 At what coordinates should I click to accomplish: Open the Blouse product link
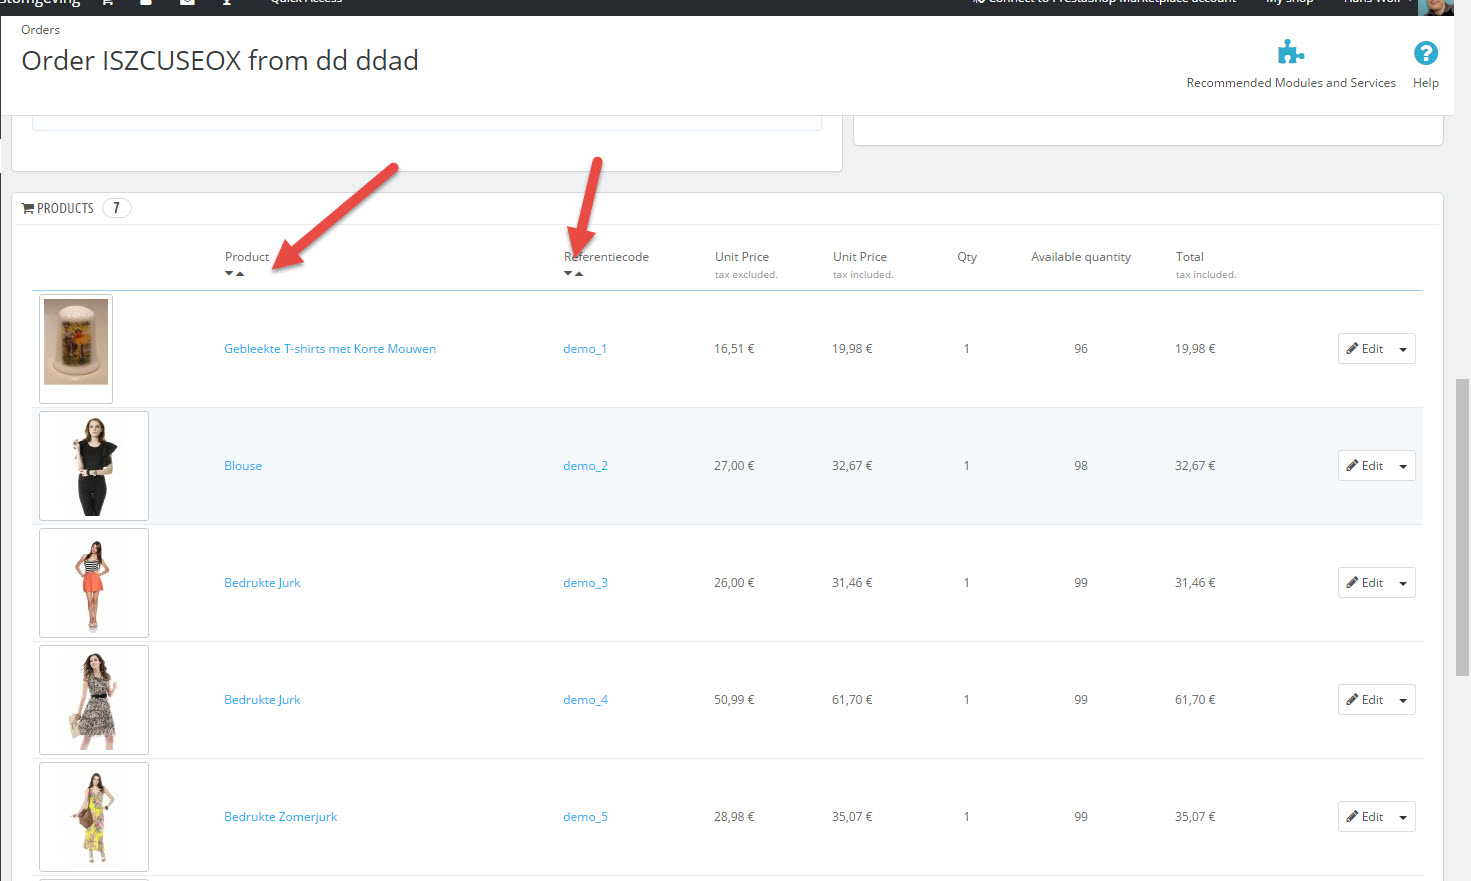[x=243, y=466]
